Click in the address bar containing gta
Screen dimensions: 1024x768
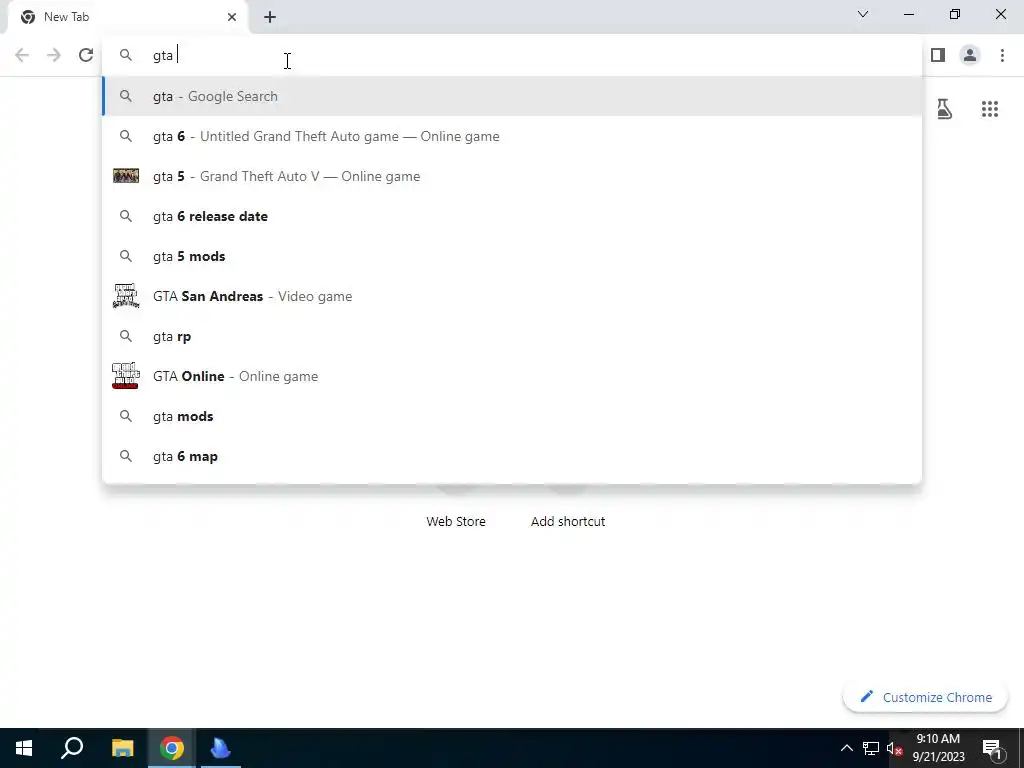pos(511,56)
